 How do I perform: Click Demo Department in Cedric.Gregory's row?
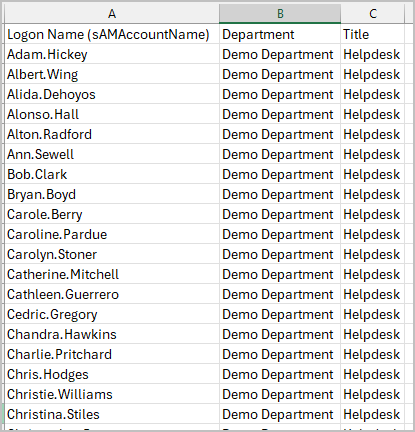tap(280, 314)
